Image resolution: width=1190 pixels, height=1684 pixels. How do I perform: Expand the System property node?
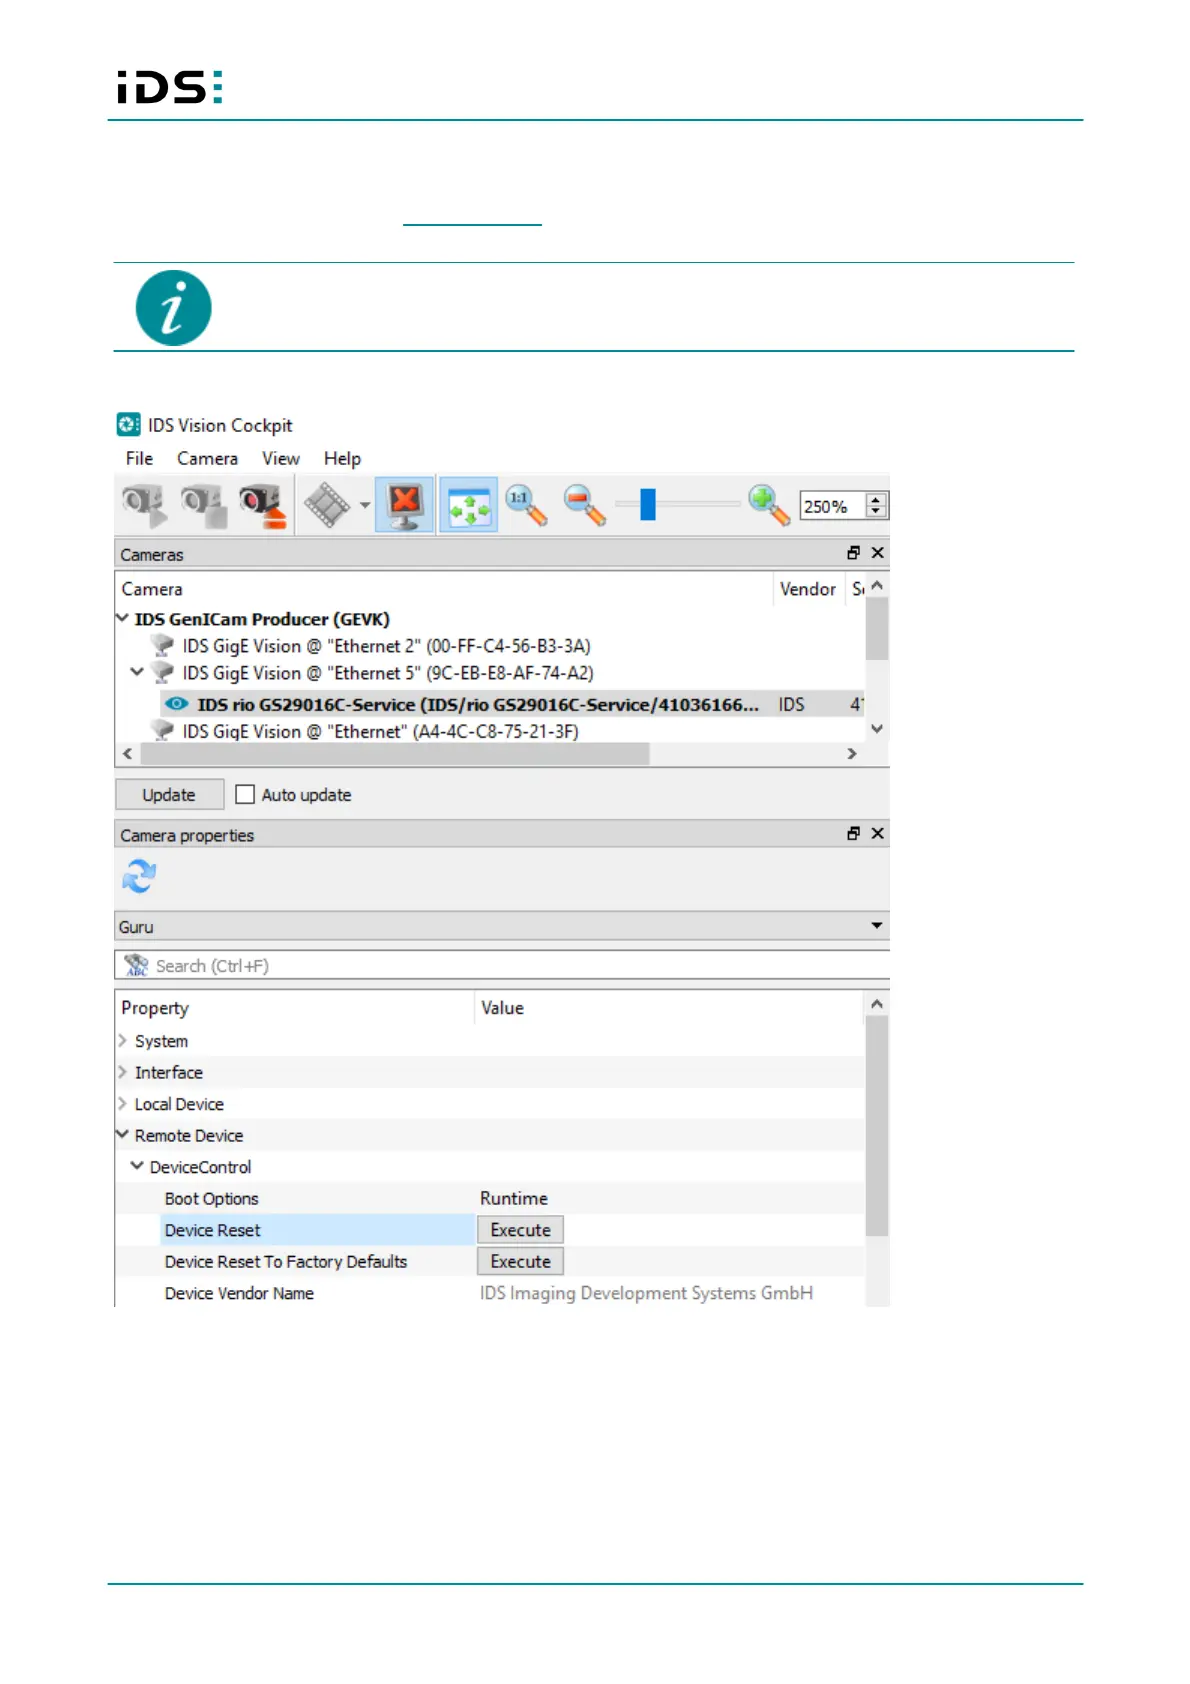pos(122,1041)
